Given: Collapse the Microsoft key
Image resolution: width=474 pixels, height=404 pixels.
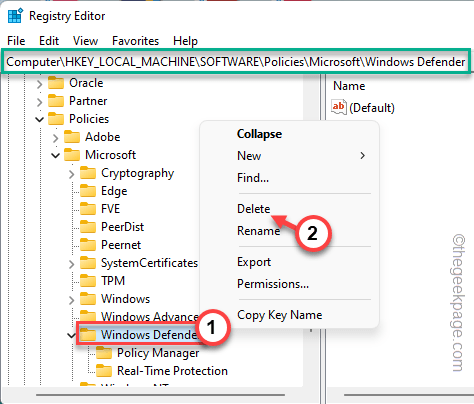Looking at the screenshot, I should [x=55, y=155].
